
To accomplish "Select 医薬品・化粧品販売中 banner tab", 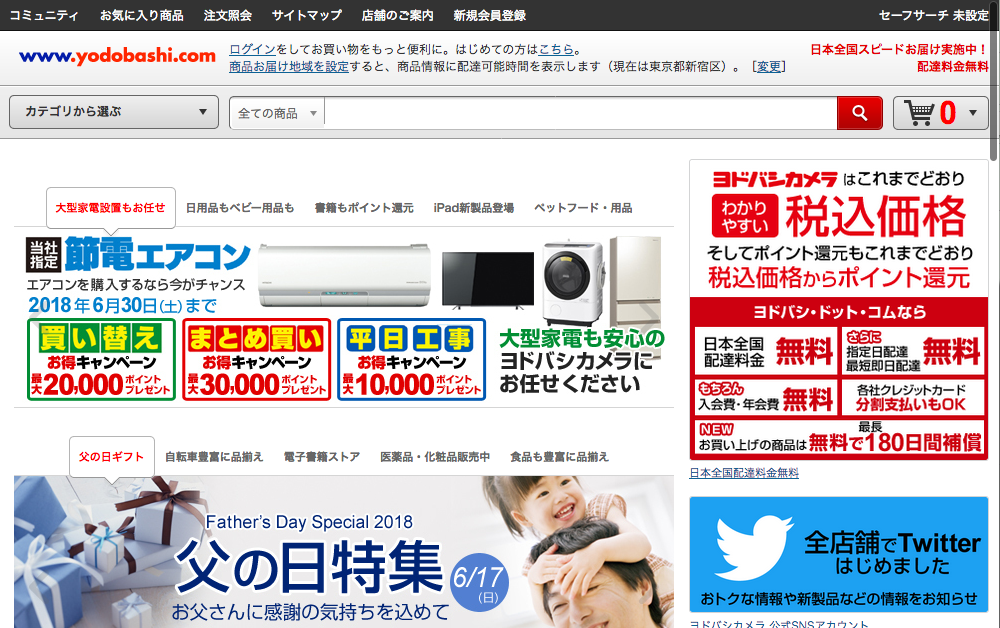I will click(x=435, y=456).
